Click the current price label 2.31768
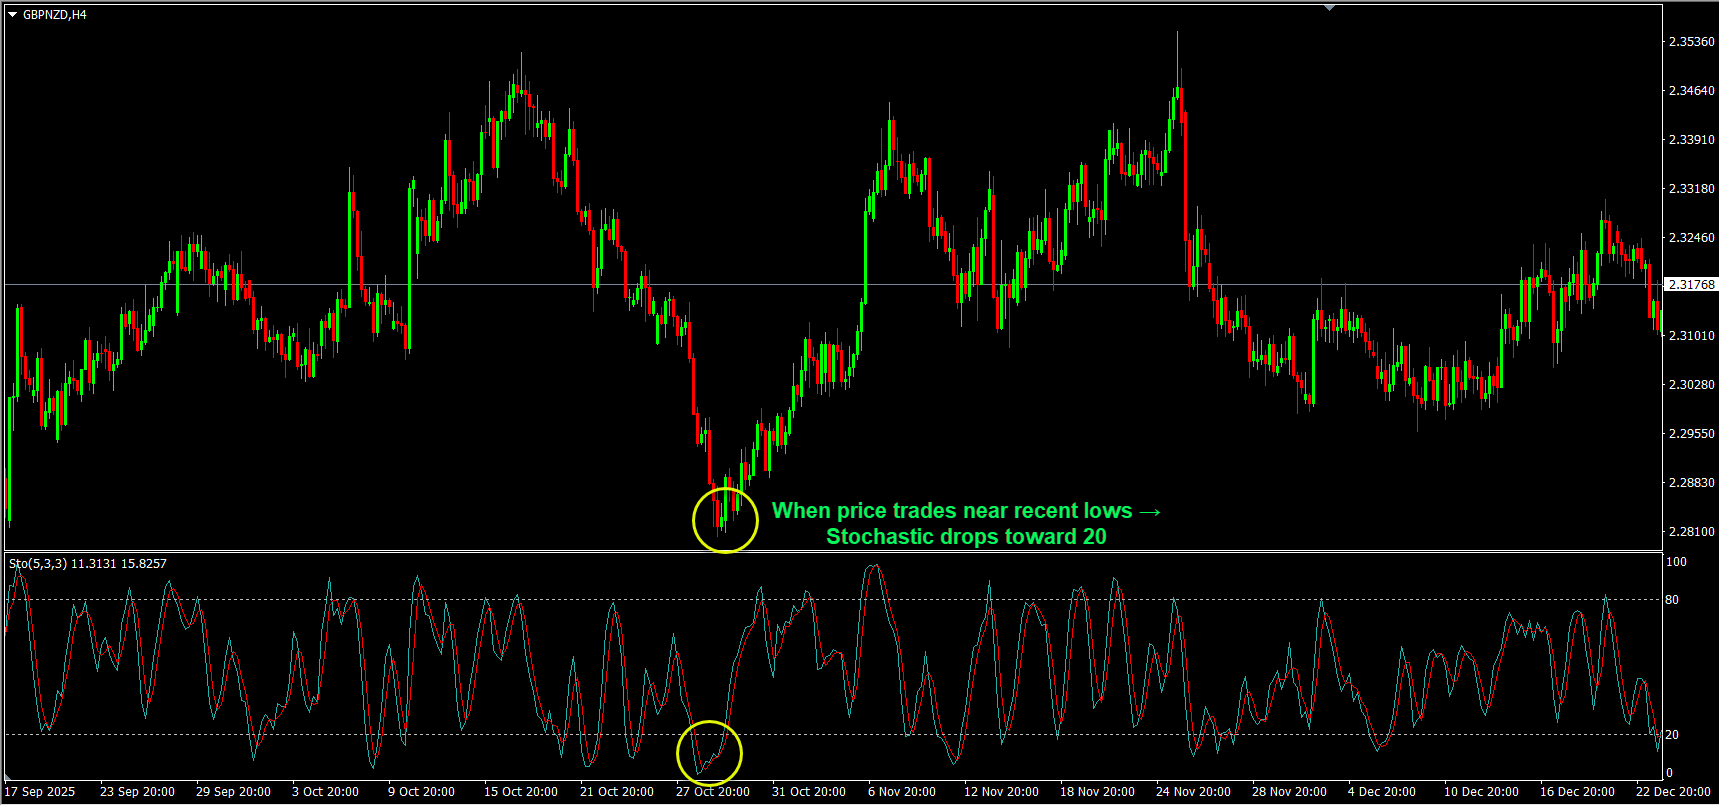The height and width of the screenshot is (806, 1719). click(x=1690, y=285)
